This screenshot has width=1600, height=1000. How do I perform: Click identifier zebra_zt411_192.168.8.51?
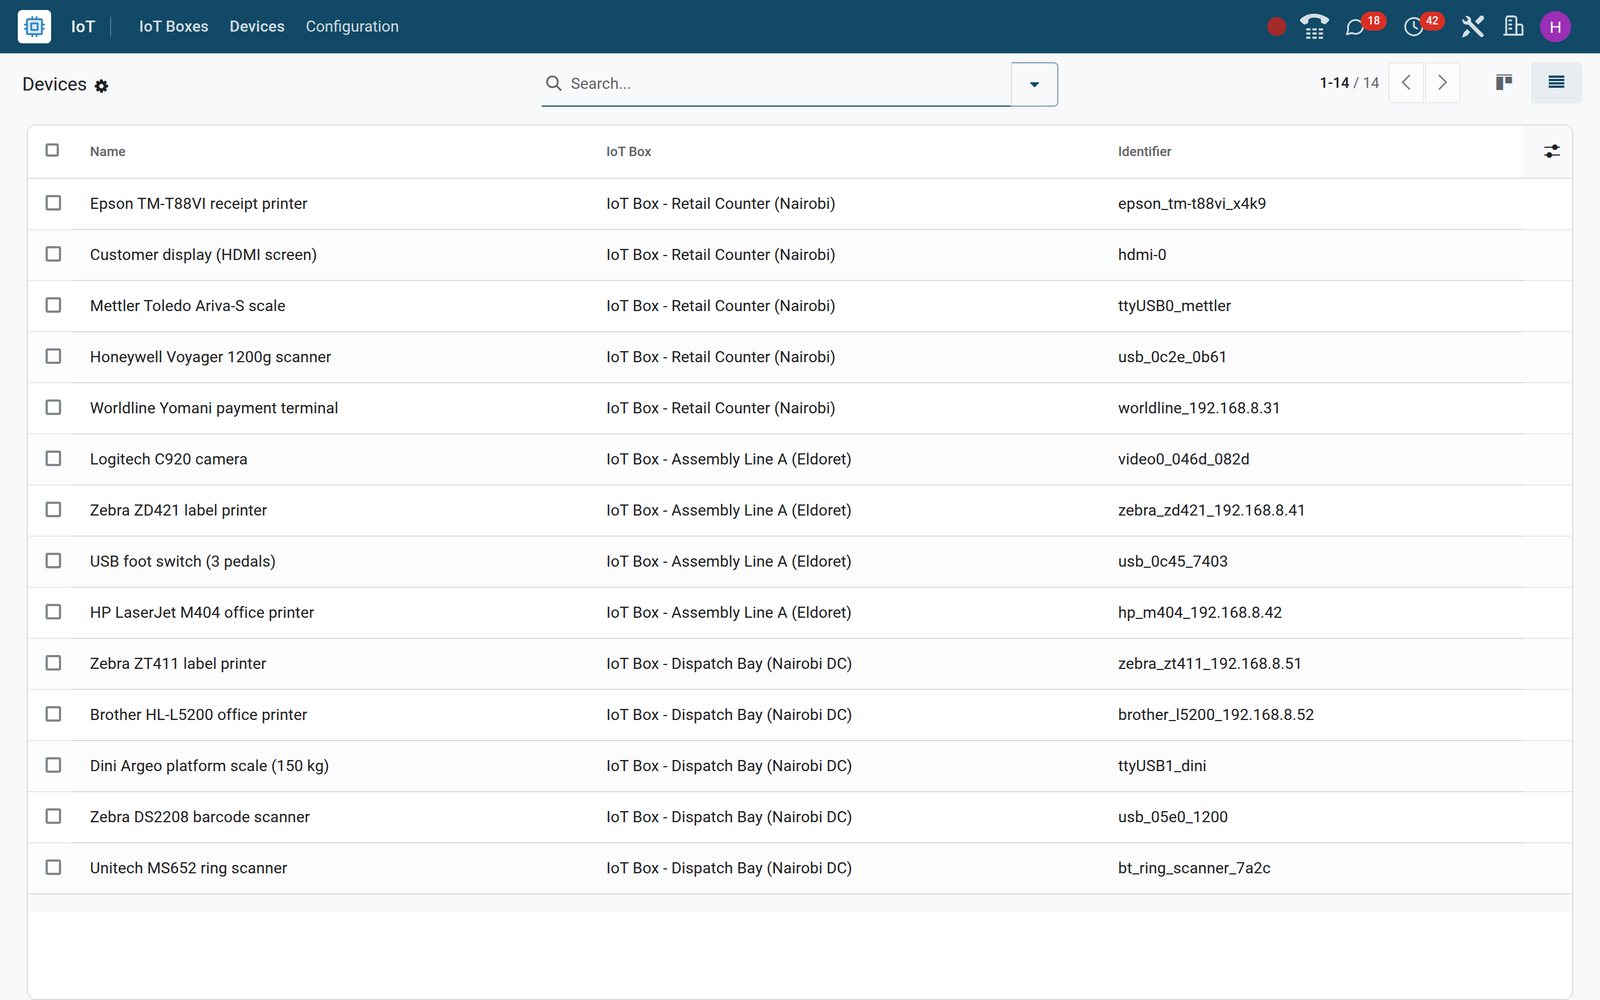point(1210,663)
